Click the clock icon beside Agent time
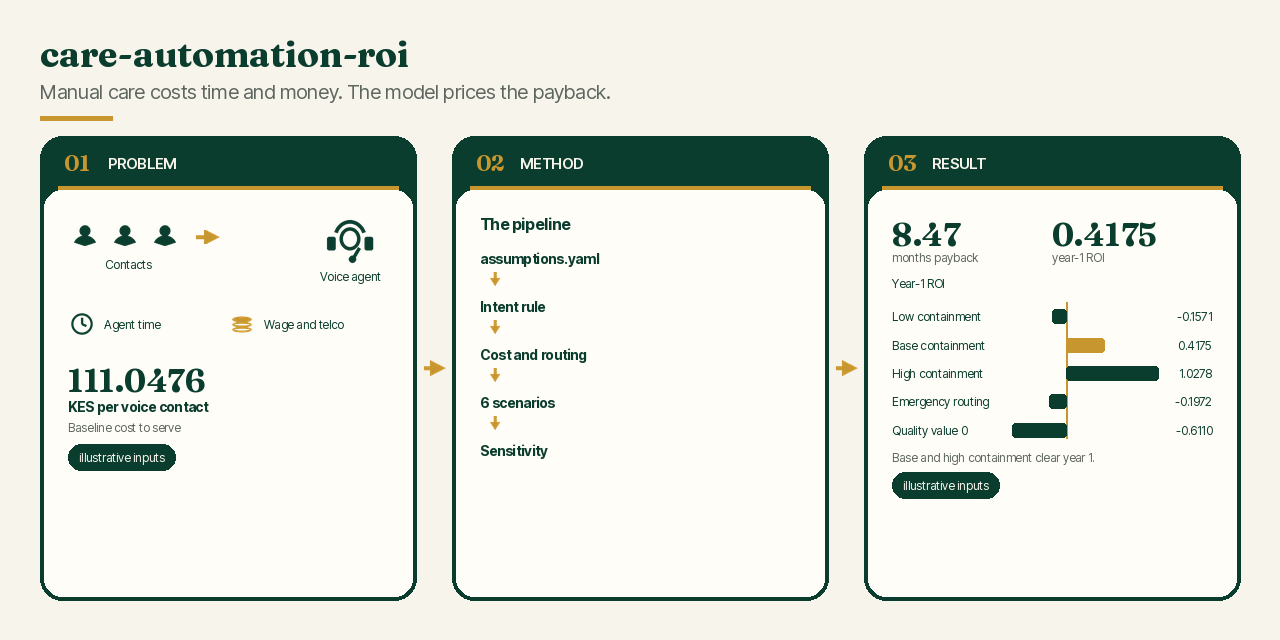The height and width of the screenshot is (640, 1280). pos(82,324)
